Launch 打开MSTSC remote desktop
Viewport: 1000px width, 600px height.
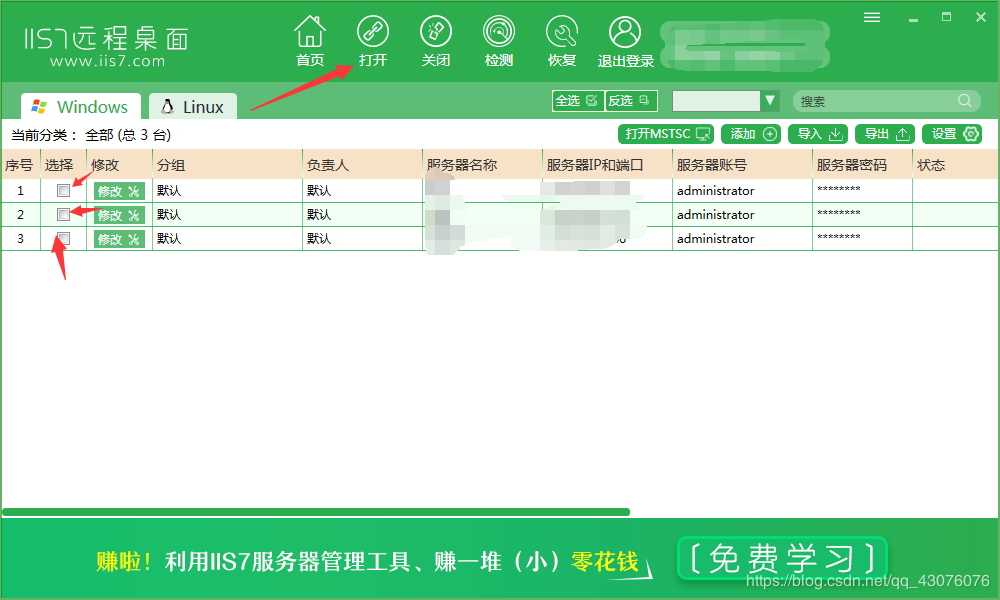pyautogui.click(x=666, y=133)
